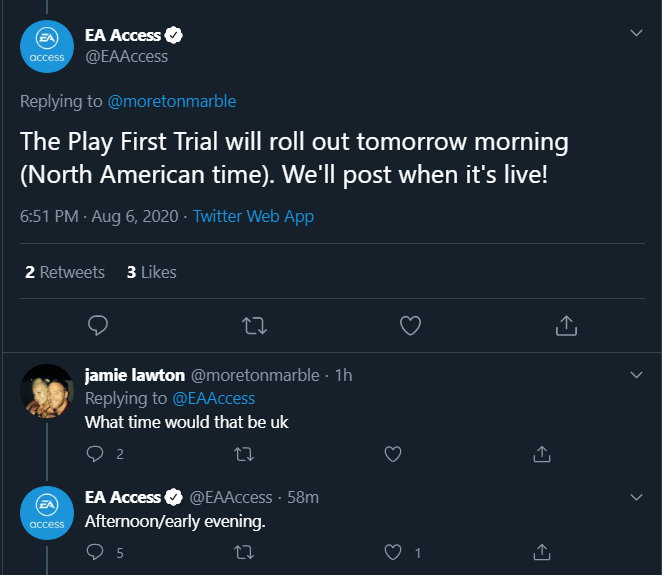Share jamie lawton's tweet
This screenshot has width=662, height=575.
coord(541,454)
